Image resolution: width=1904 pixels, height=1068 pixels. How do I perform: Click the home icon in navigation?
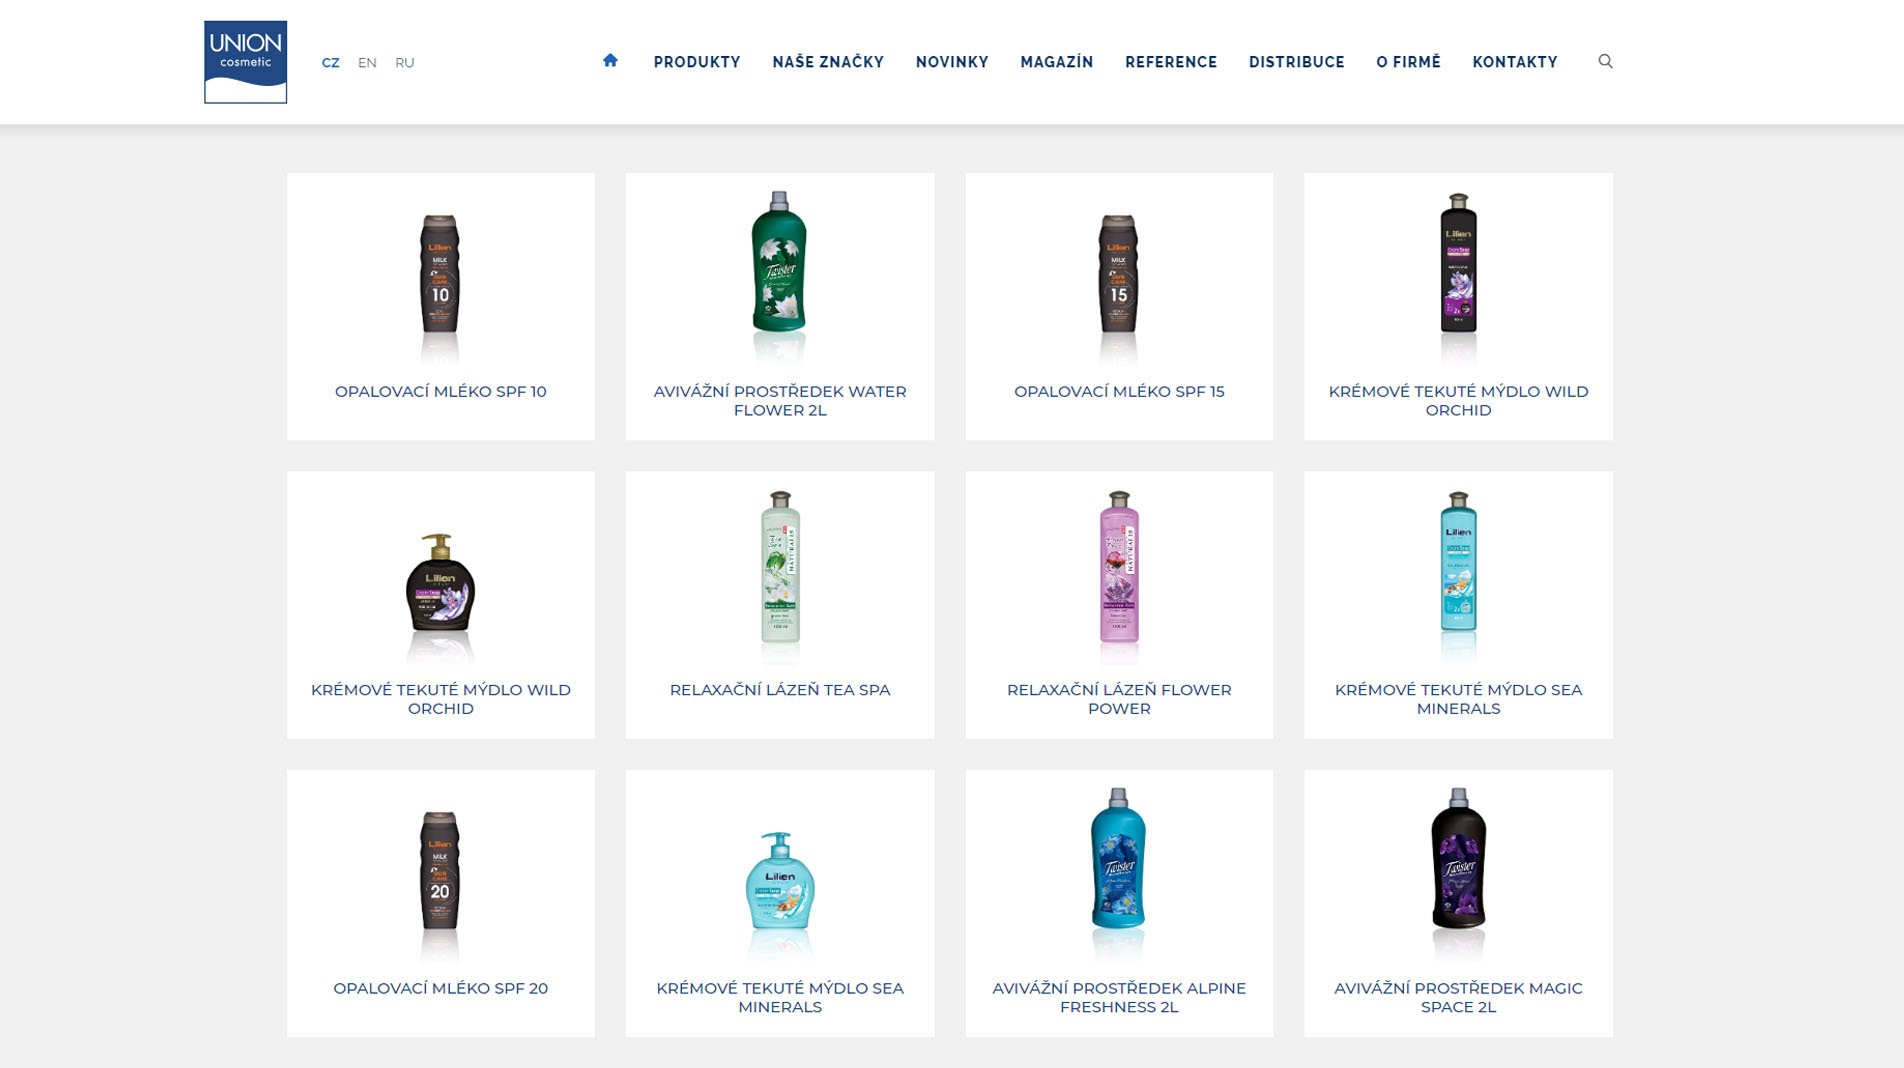[x=610, y=61]
